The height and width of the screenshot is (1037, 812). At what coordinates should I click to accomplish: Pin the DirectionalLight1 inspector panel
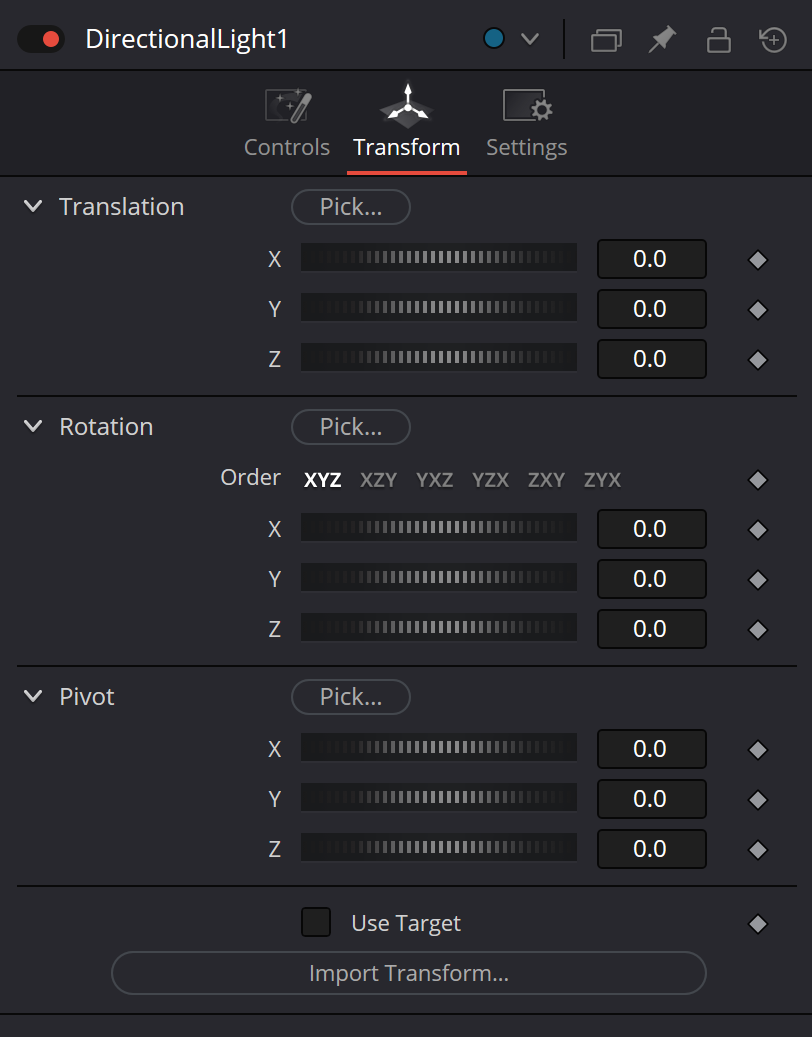tap(662, 39)
